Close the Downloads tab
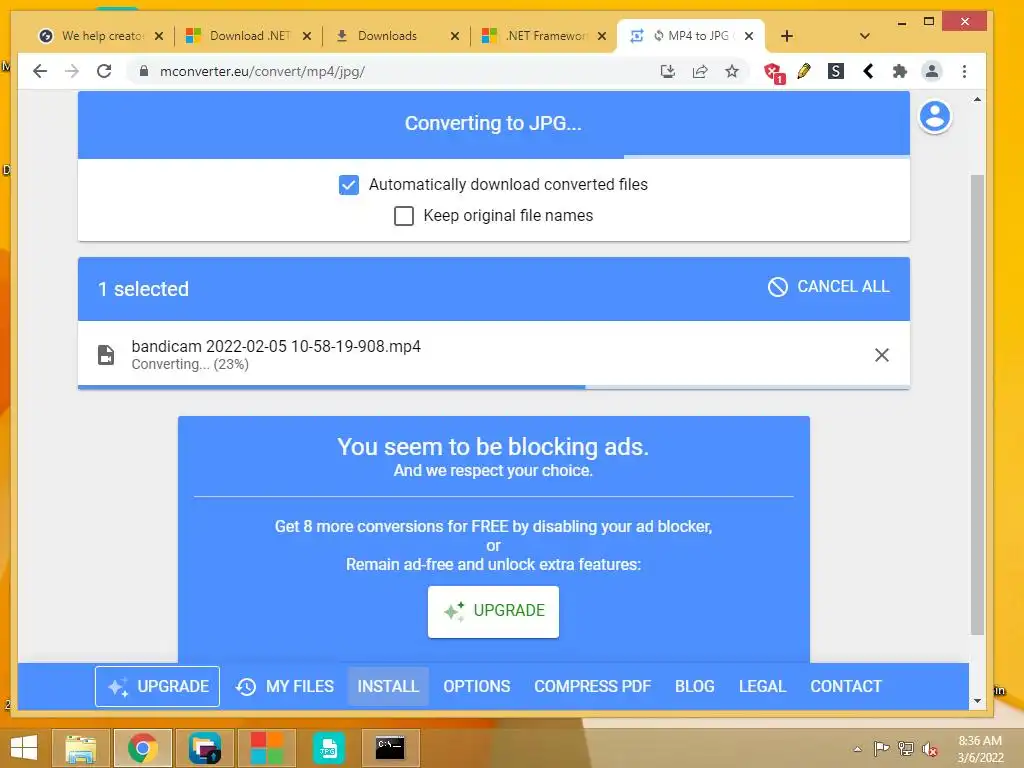Viewport: 1024px width, 768px height. pyautogui.click(x=455, y=36)
